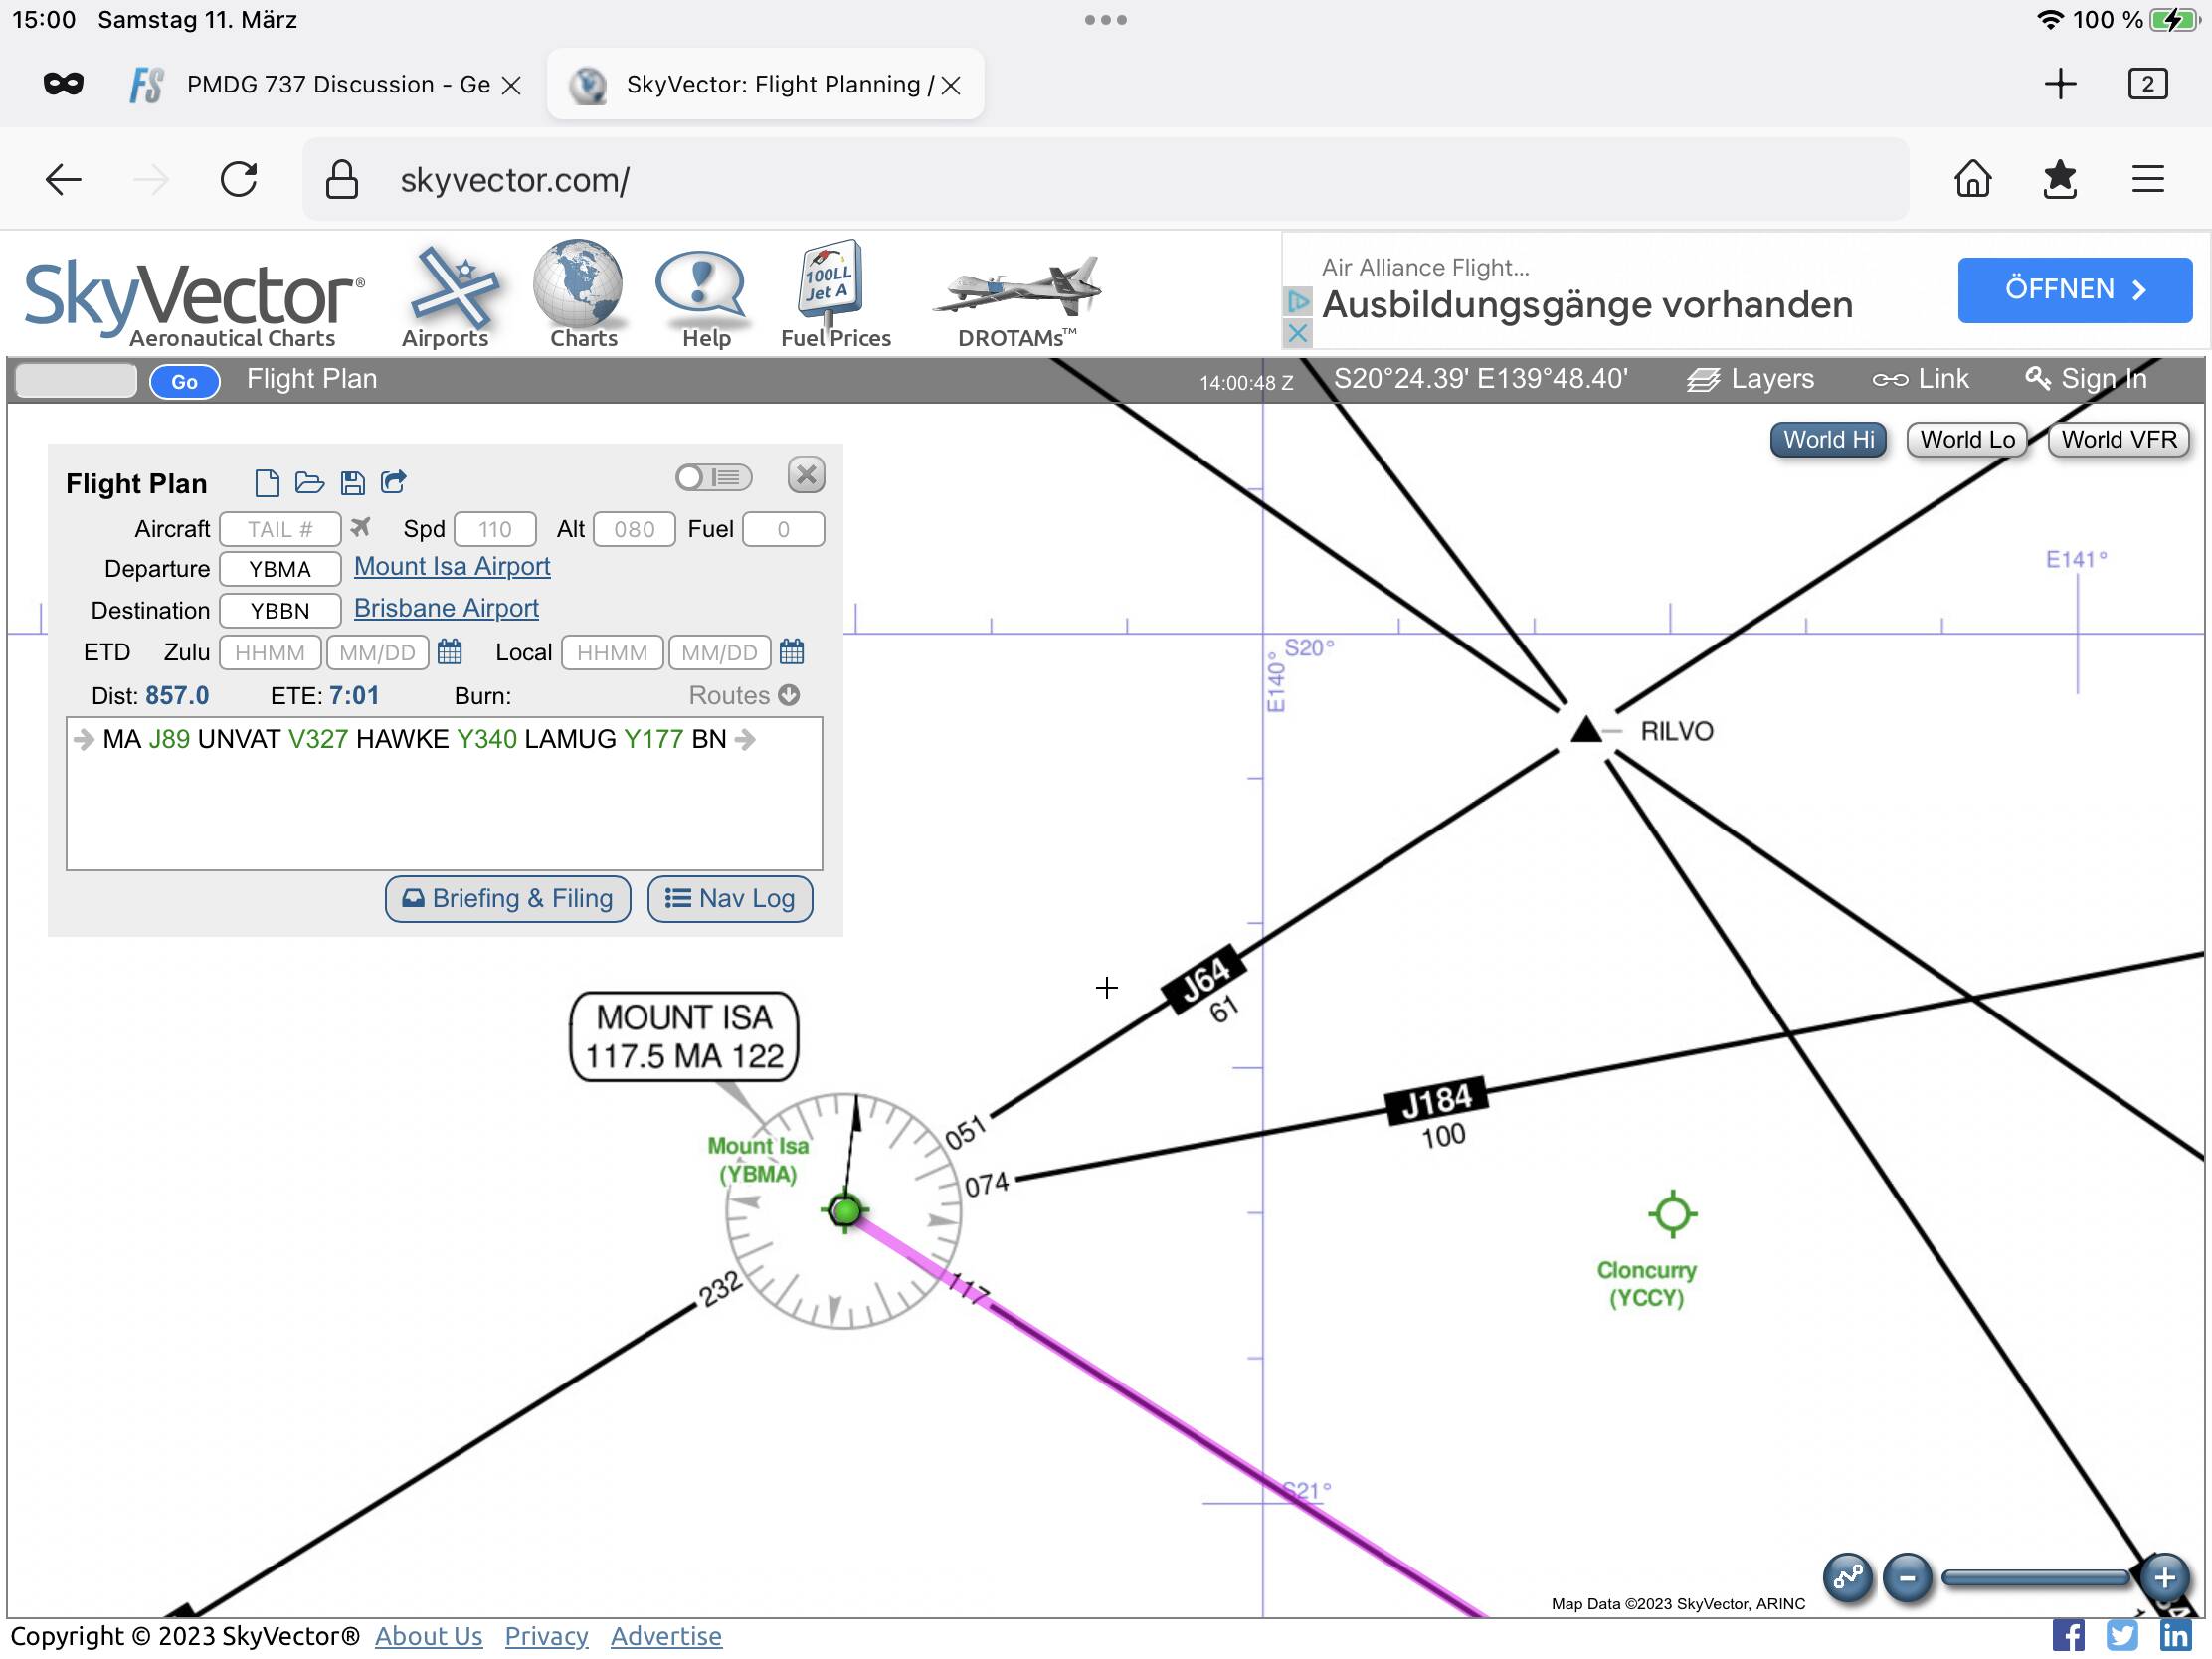Click the Brisbane Airport link
2212x1659 pixels.
point(446,609)
